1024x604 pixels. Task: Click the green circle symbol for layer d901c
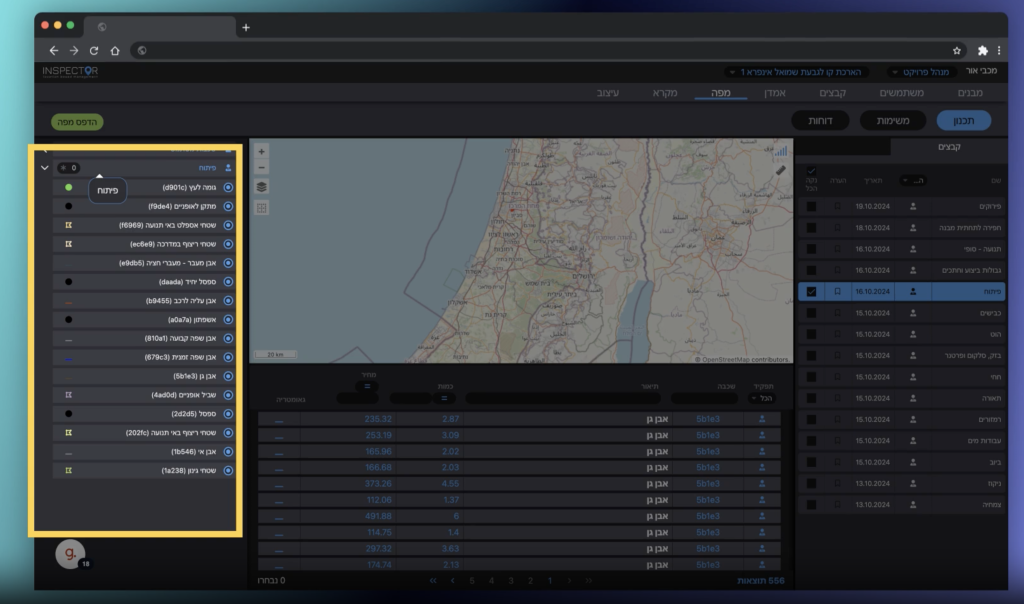click(x=69, y=187)
